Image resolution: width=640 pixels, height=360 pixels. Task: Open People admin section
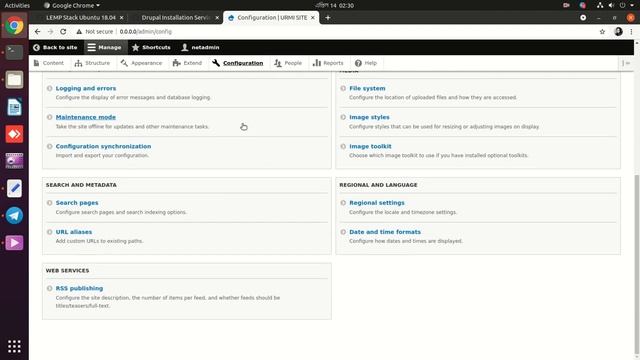point(288,63)
